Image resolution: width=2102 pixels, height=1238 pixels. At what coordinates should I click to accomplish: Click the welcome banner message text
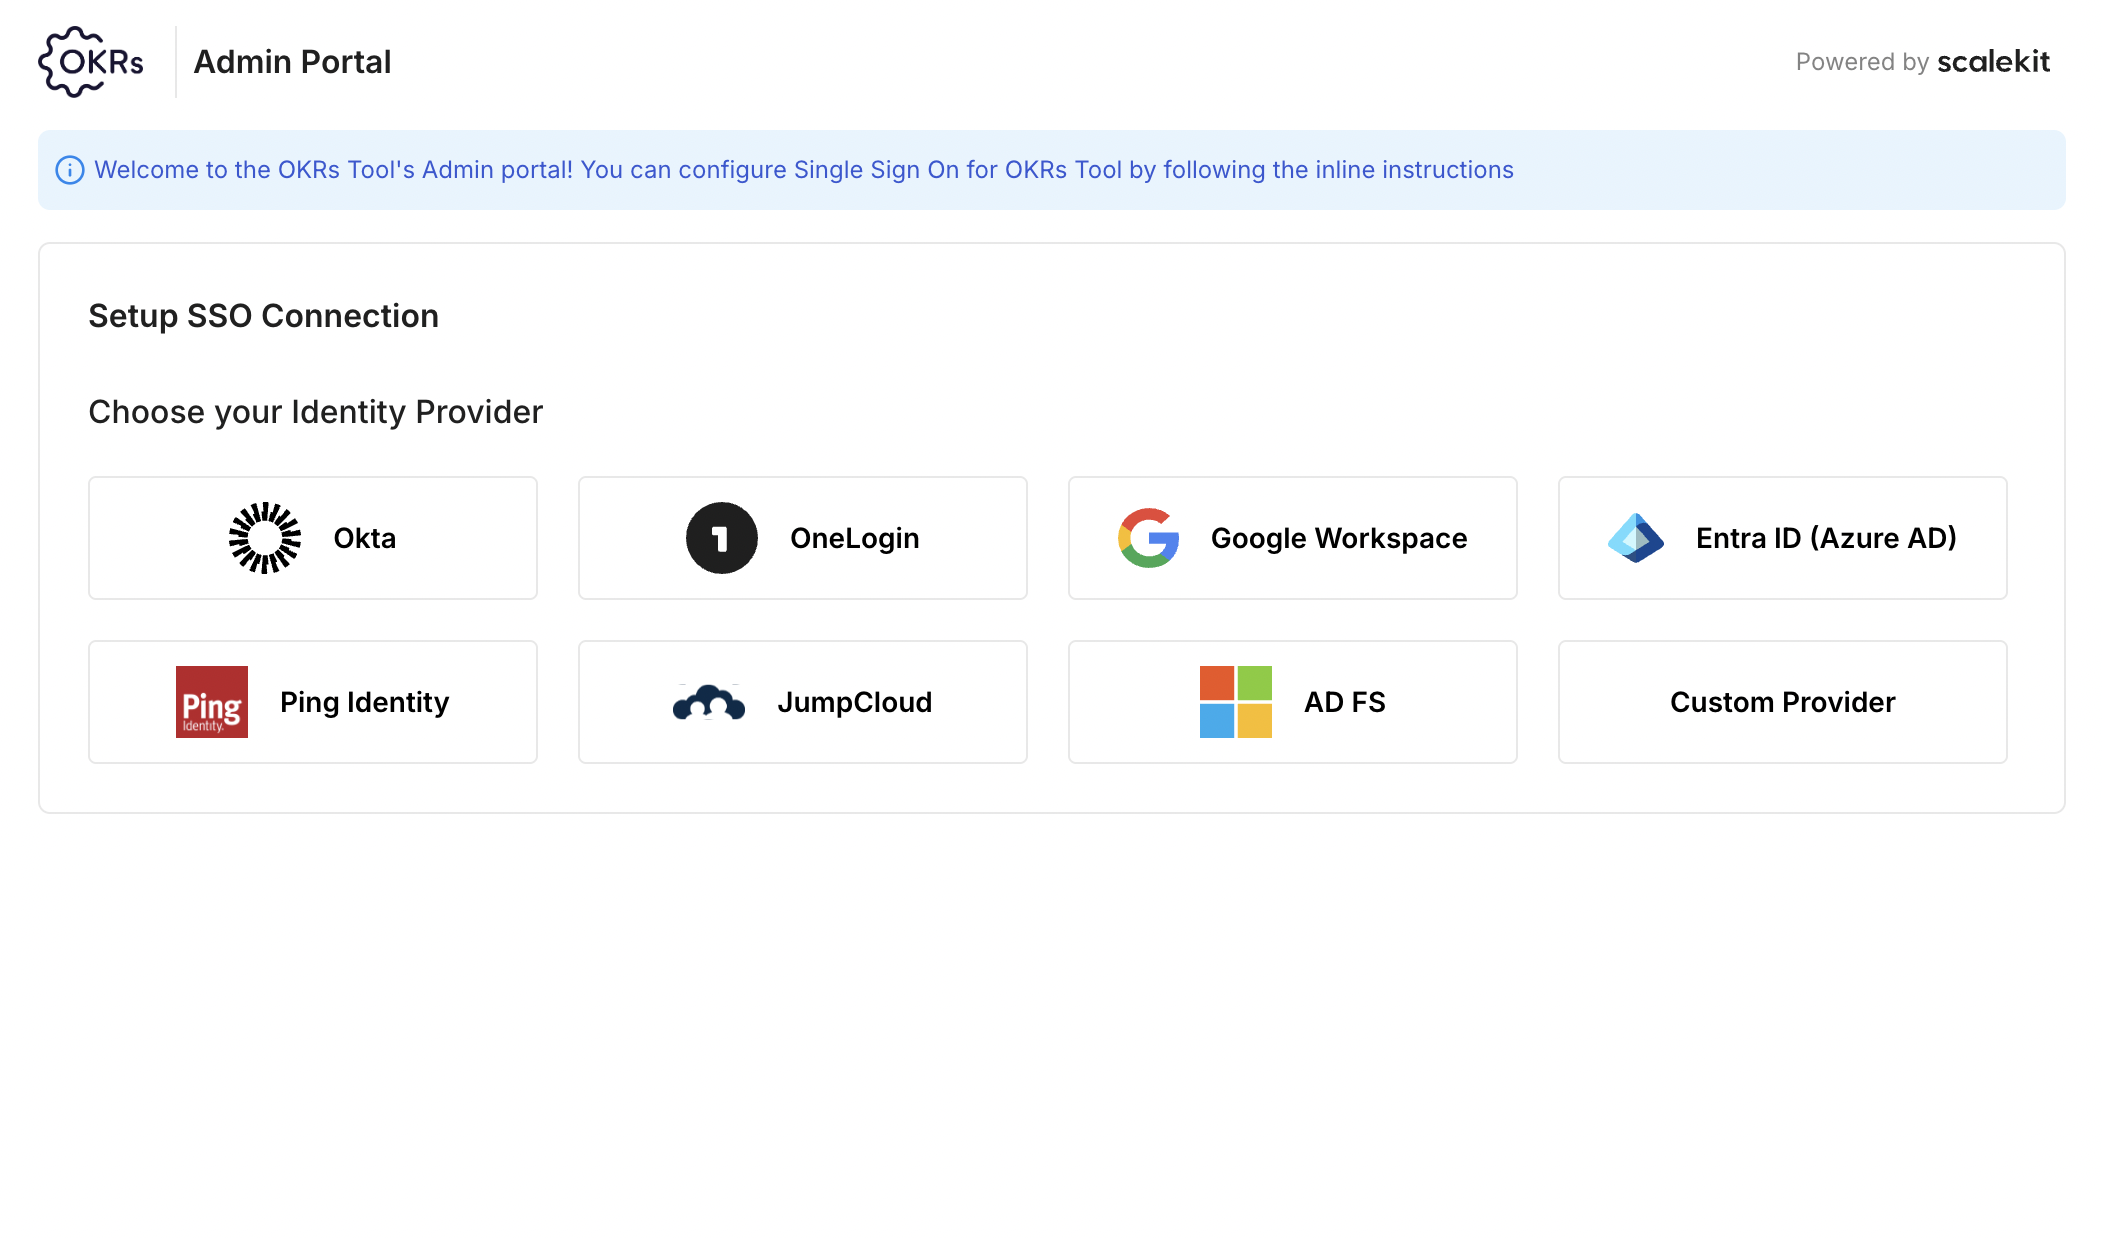(x=804, y=170)
